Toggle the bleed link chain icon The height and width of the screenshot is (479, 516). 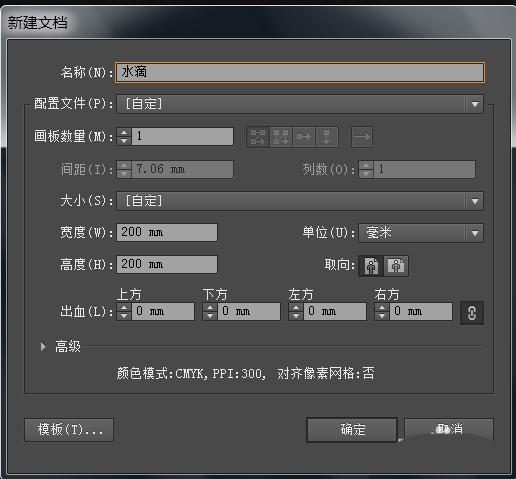[x=472, y=313]
